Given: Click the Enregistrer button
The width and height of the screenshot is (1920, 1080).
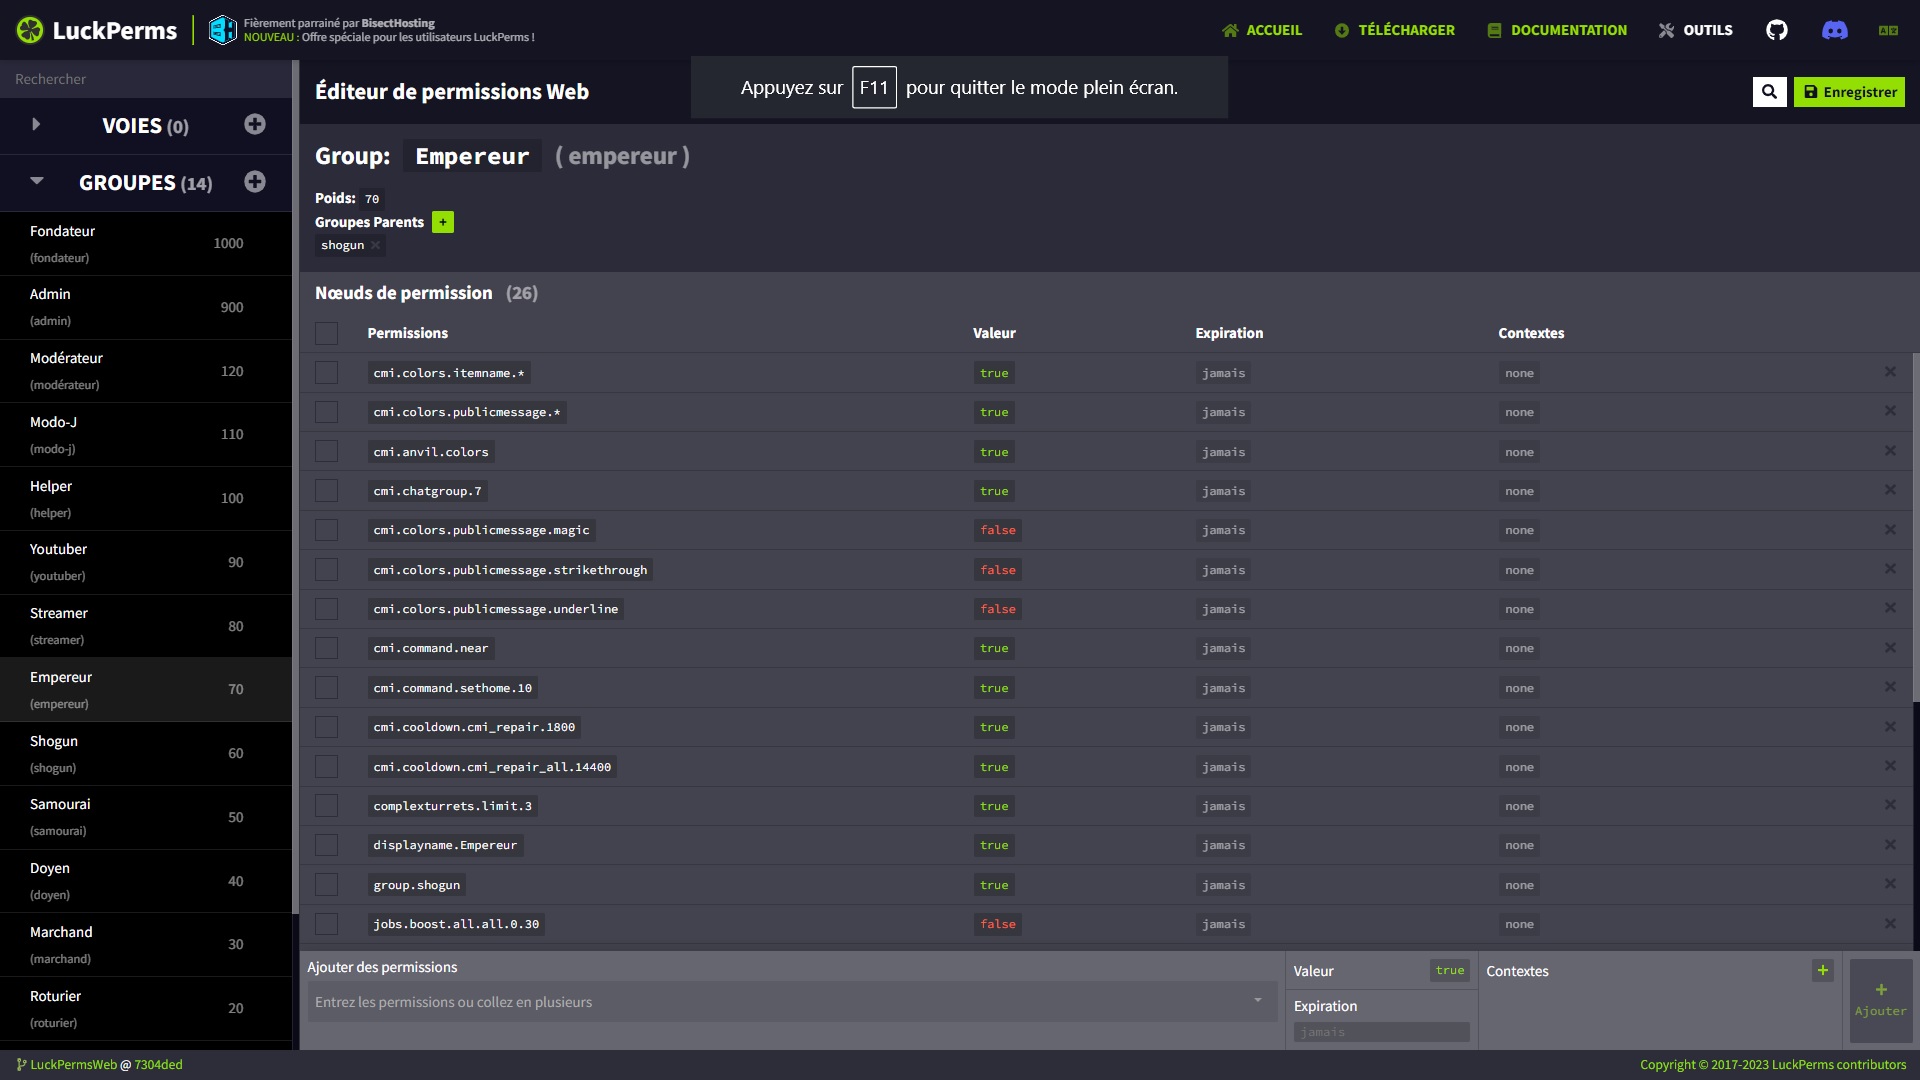Looking at the screenshot, I should 1848,92.
